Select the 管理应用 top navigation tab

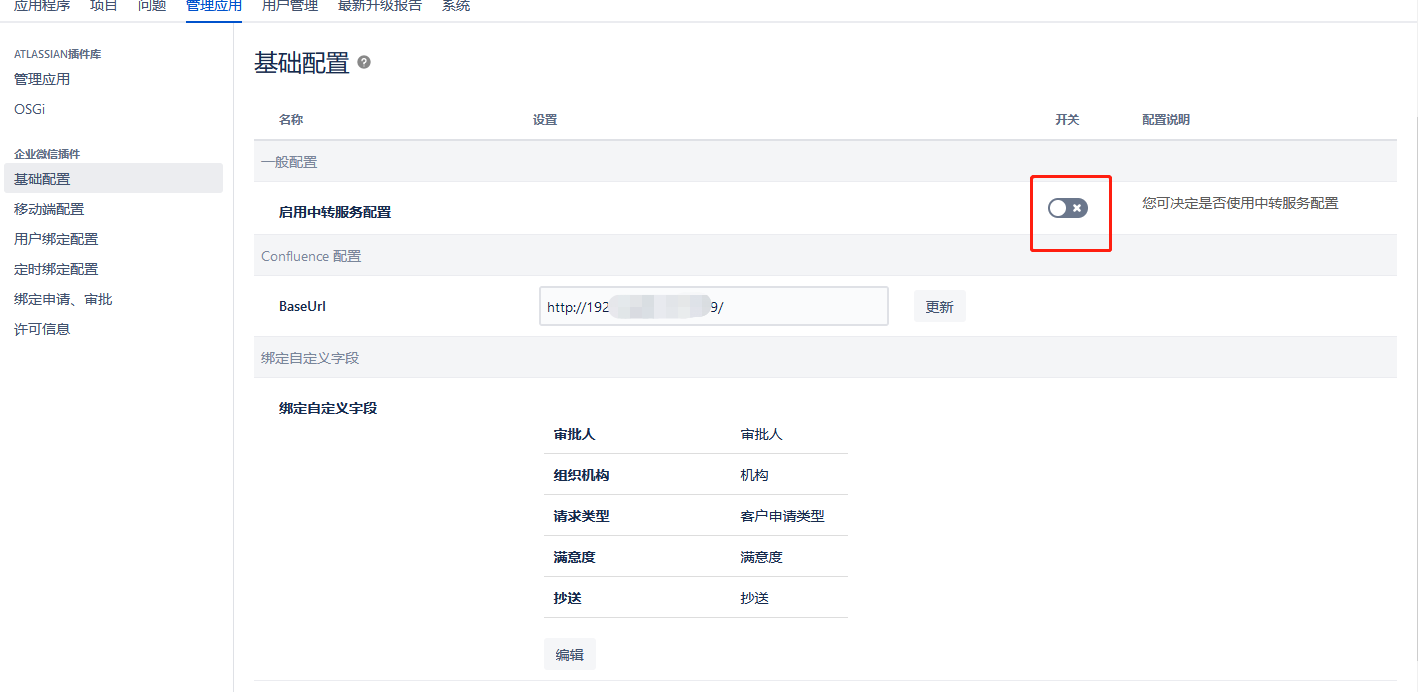213,6
